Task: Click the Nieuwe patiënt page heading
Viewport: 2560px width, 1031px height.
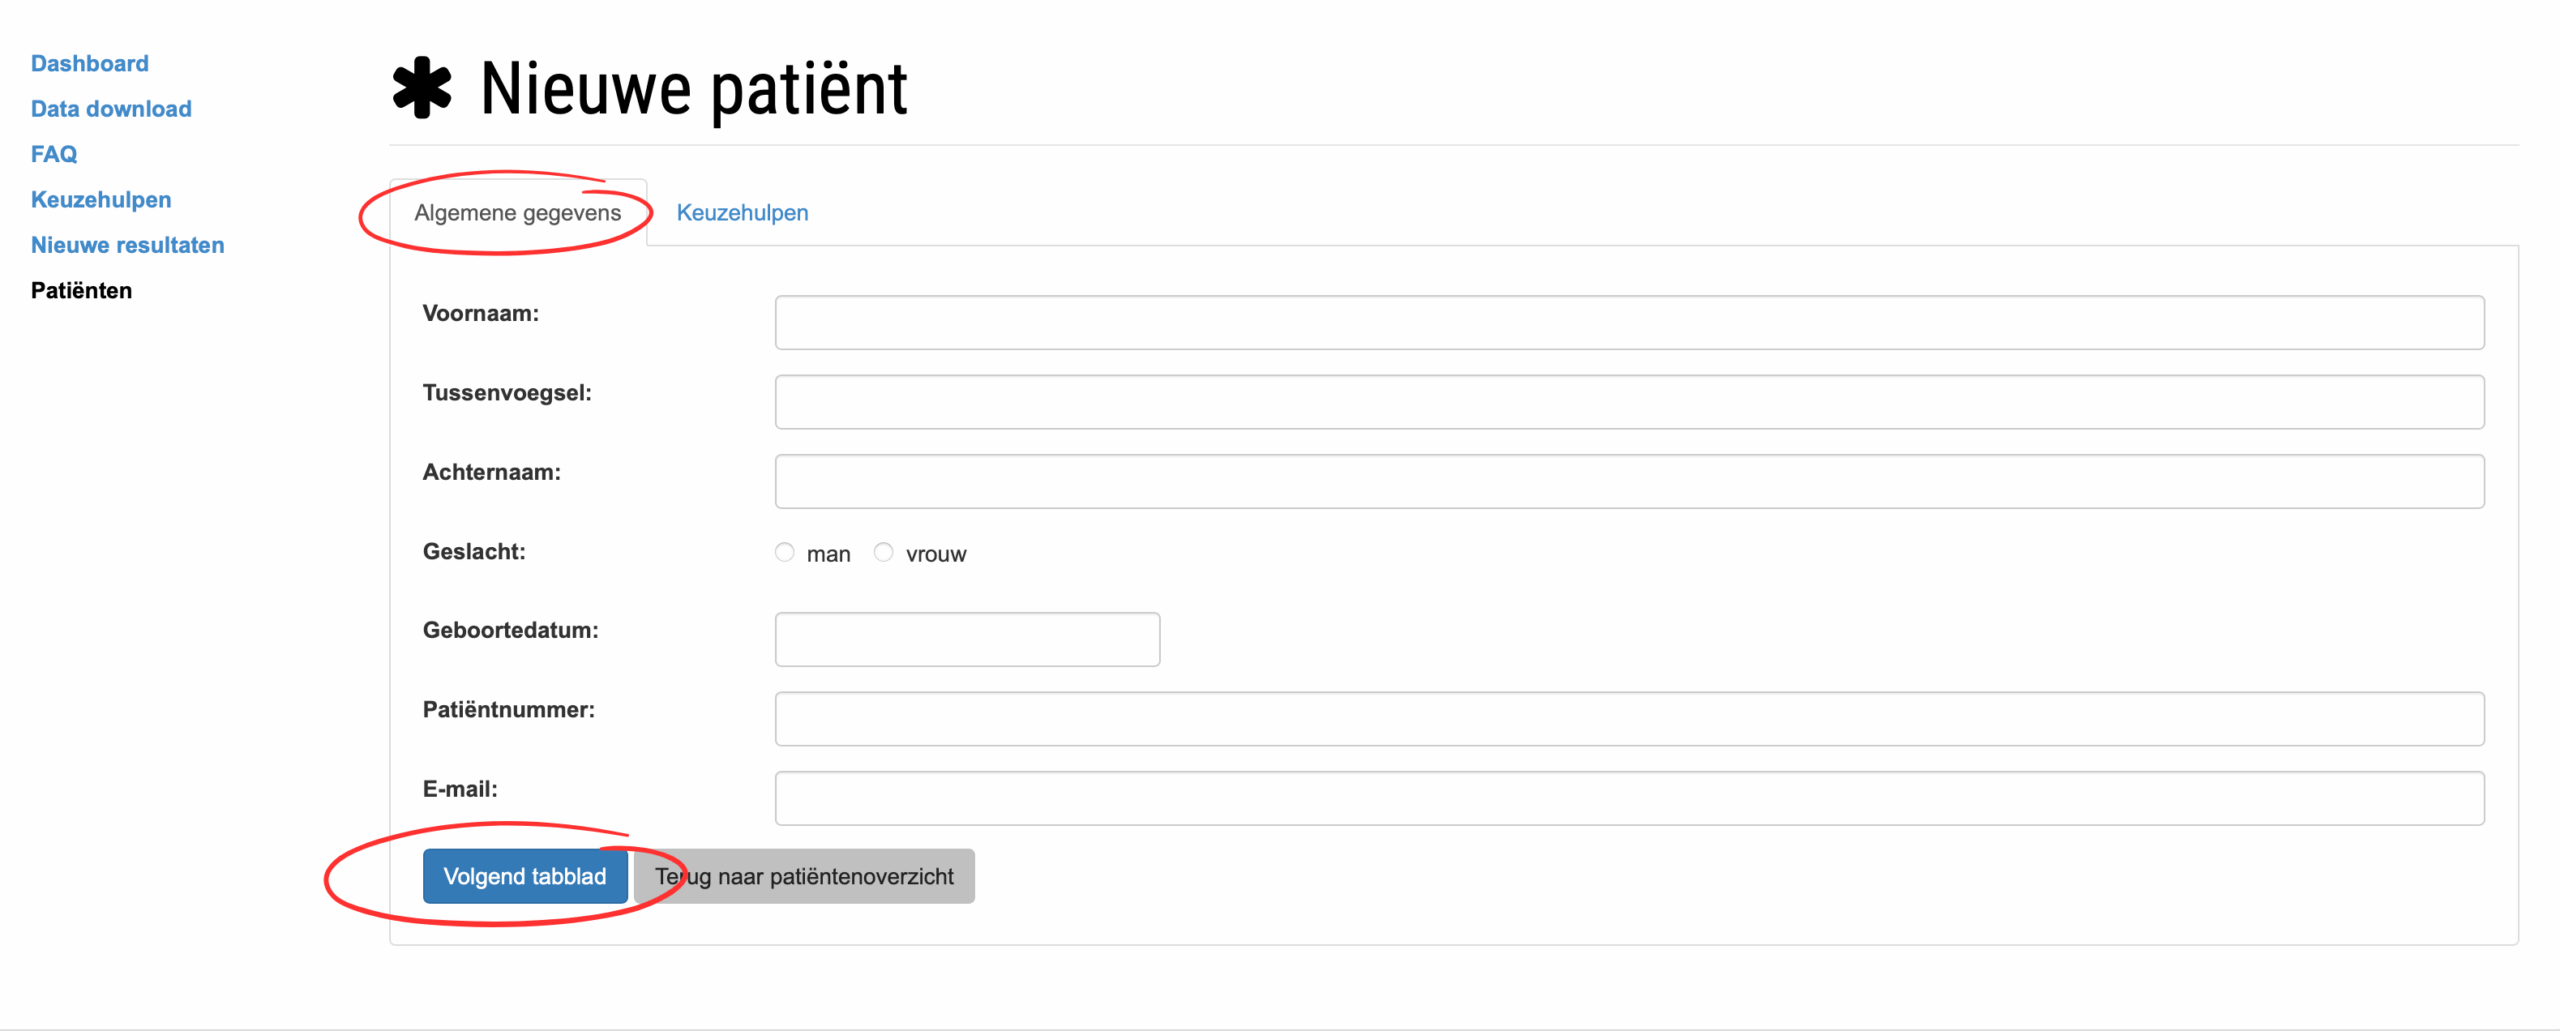Action: click(x=693, y=88)
